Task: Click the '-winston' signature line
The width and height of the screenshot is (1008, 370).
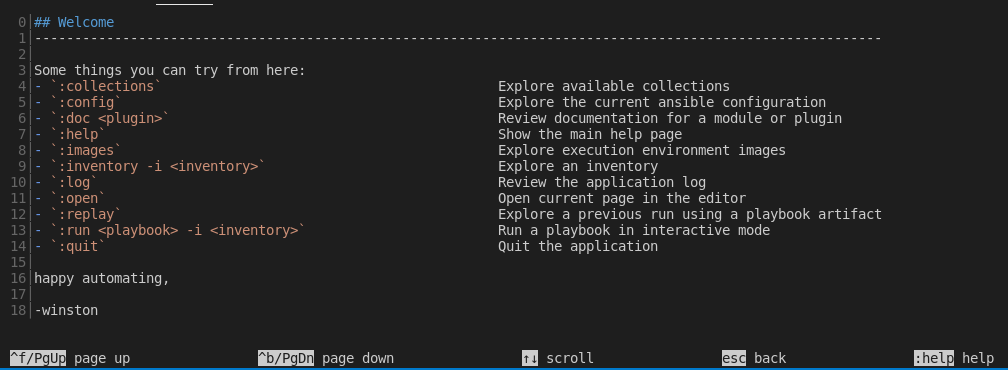Action: (x=66, y=311)
